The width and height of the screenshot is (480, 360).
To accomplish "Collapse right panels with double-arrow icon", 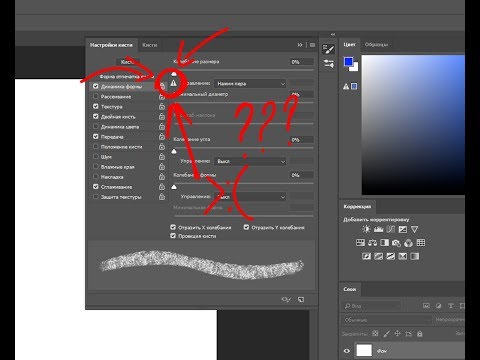I will pos(333,34).
